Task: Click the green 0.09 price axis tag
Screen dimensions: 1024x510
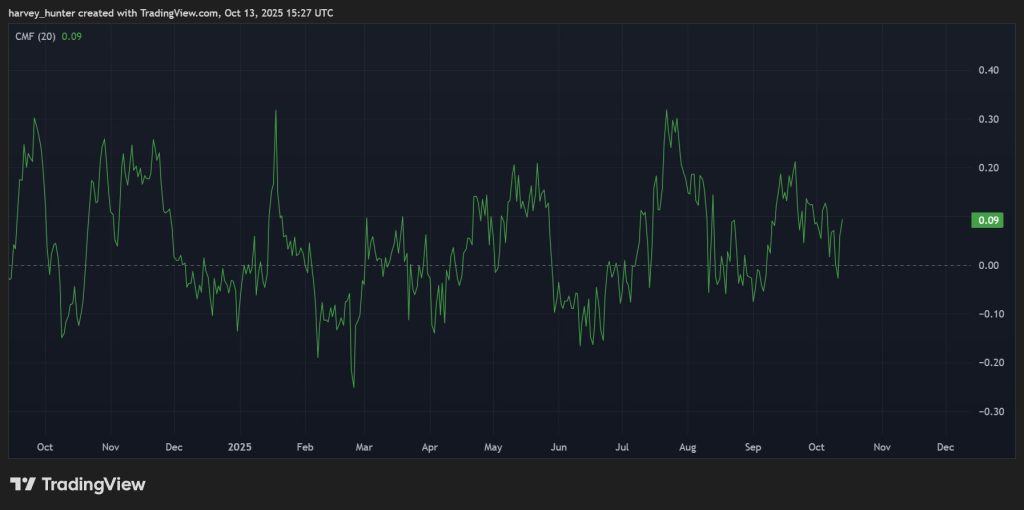Action: pyautogui.click(x=987, y=220)
